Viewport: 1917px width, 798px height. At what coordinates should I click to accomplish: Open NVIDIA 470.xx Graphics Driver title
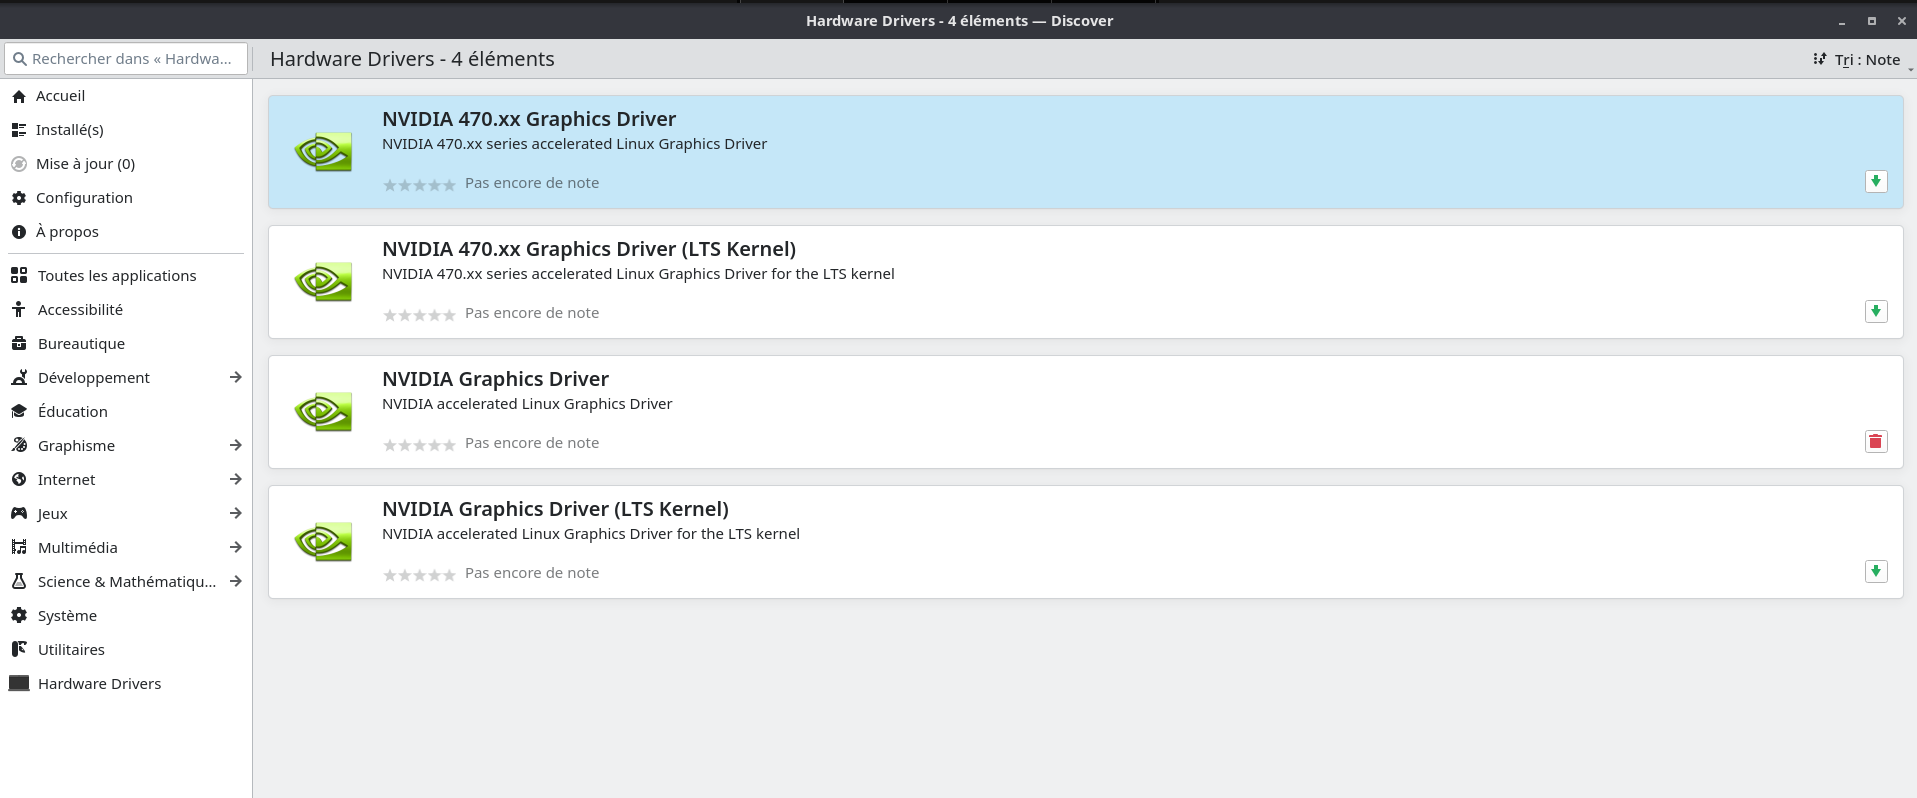[x=529, y=119]
